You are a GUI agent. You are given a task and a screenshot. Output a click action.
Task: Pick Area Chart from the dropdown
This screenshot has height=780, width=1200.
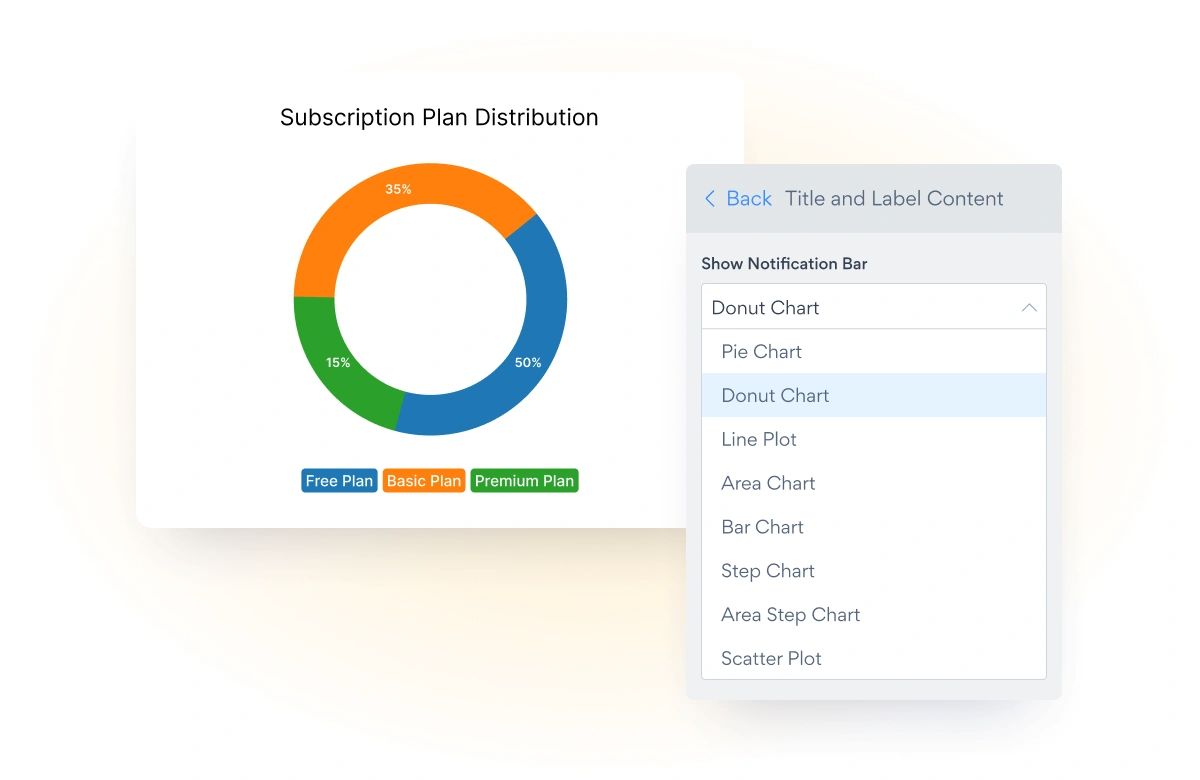pos(768,484)
